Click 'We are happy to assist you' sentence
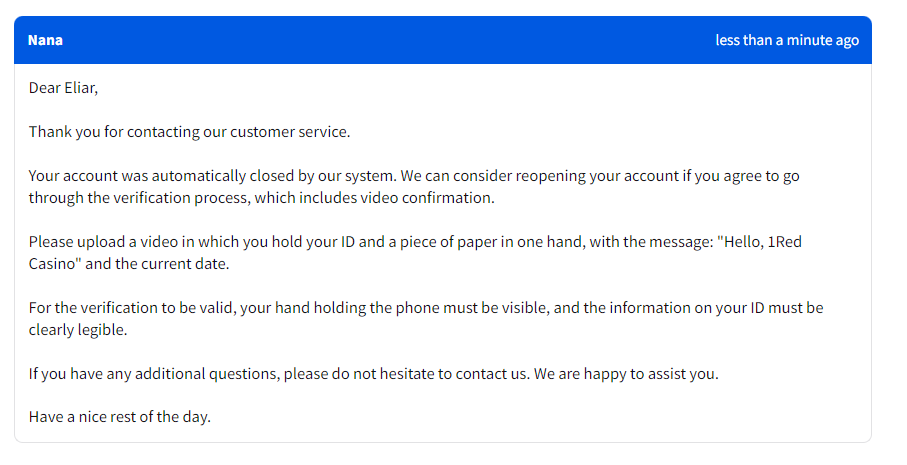The width and height of the screenshot is (907, 465). pos(626,374)
